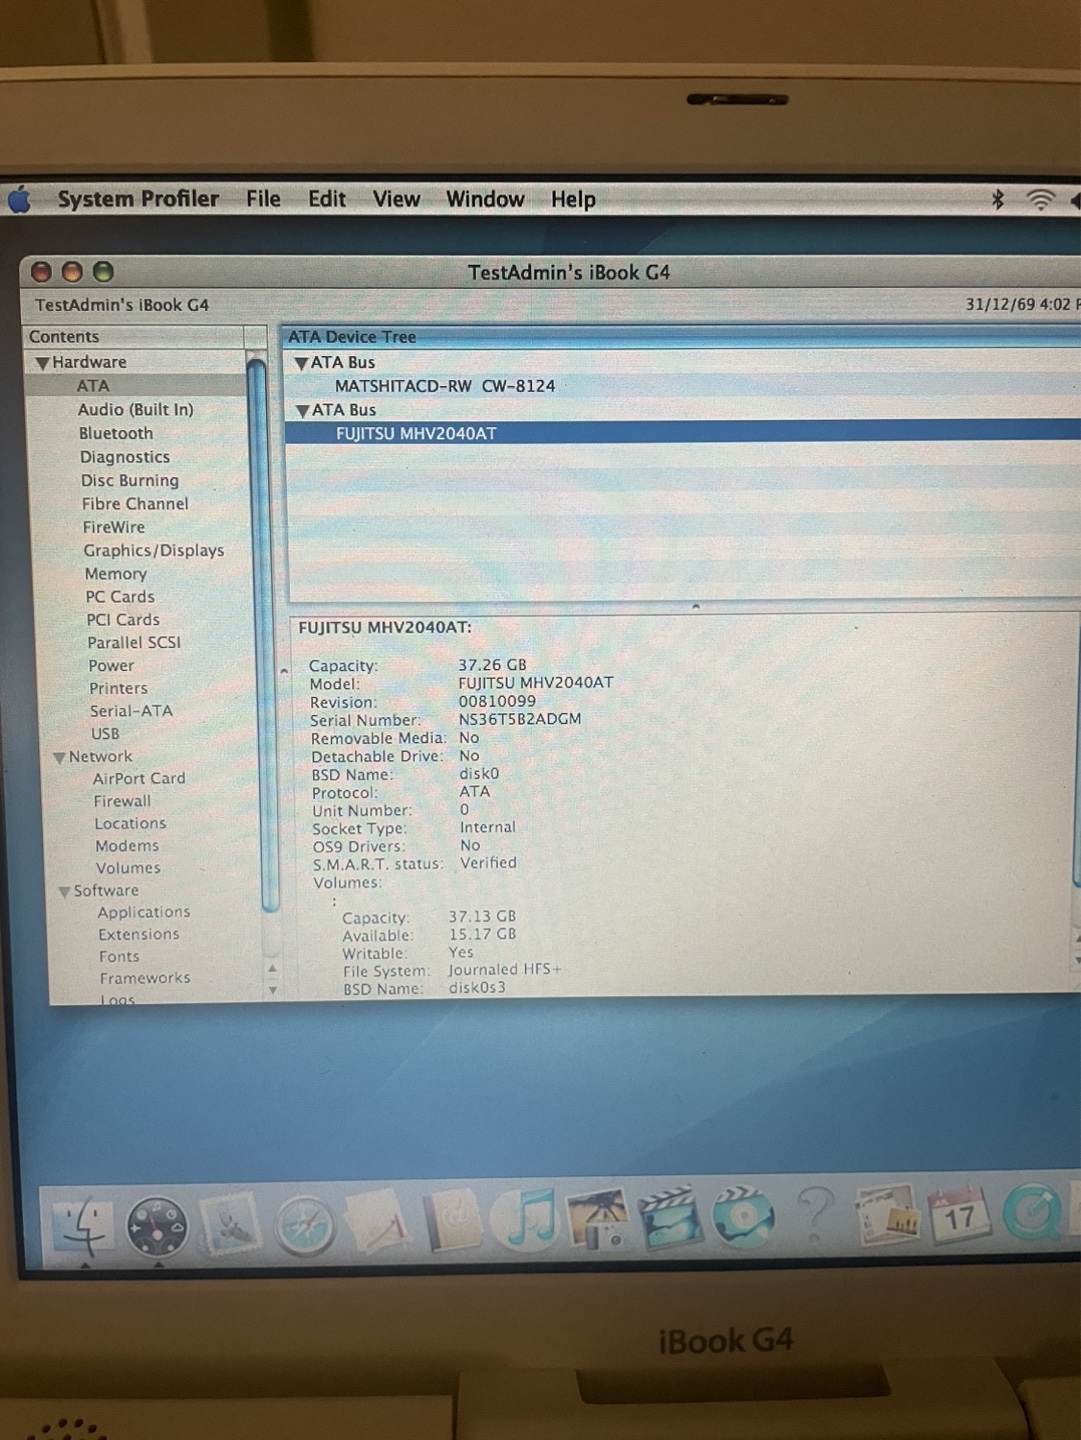
Task: Click the question mark icon in Dock
Action: (x=815, y=1215)
